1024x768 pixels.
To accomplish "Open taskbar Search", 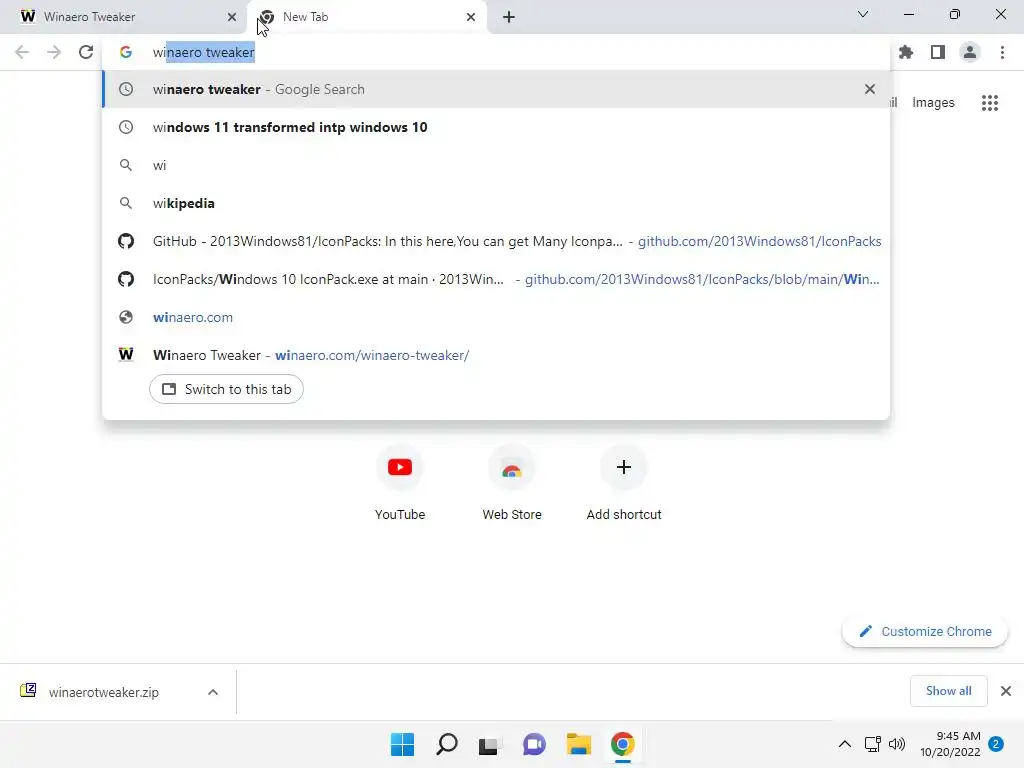I will pyautogui.click(x=447, y=744).
